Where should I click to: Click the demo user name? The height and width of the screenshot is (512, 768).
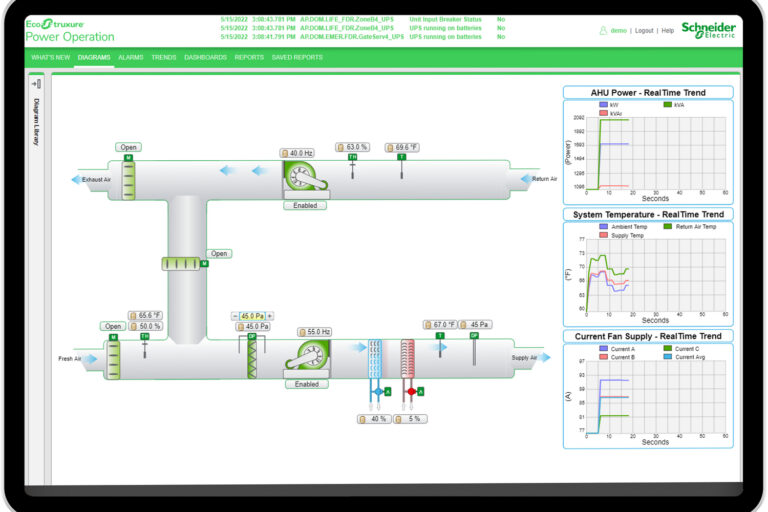[x=619, y=30]
